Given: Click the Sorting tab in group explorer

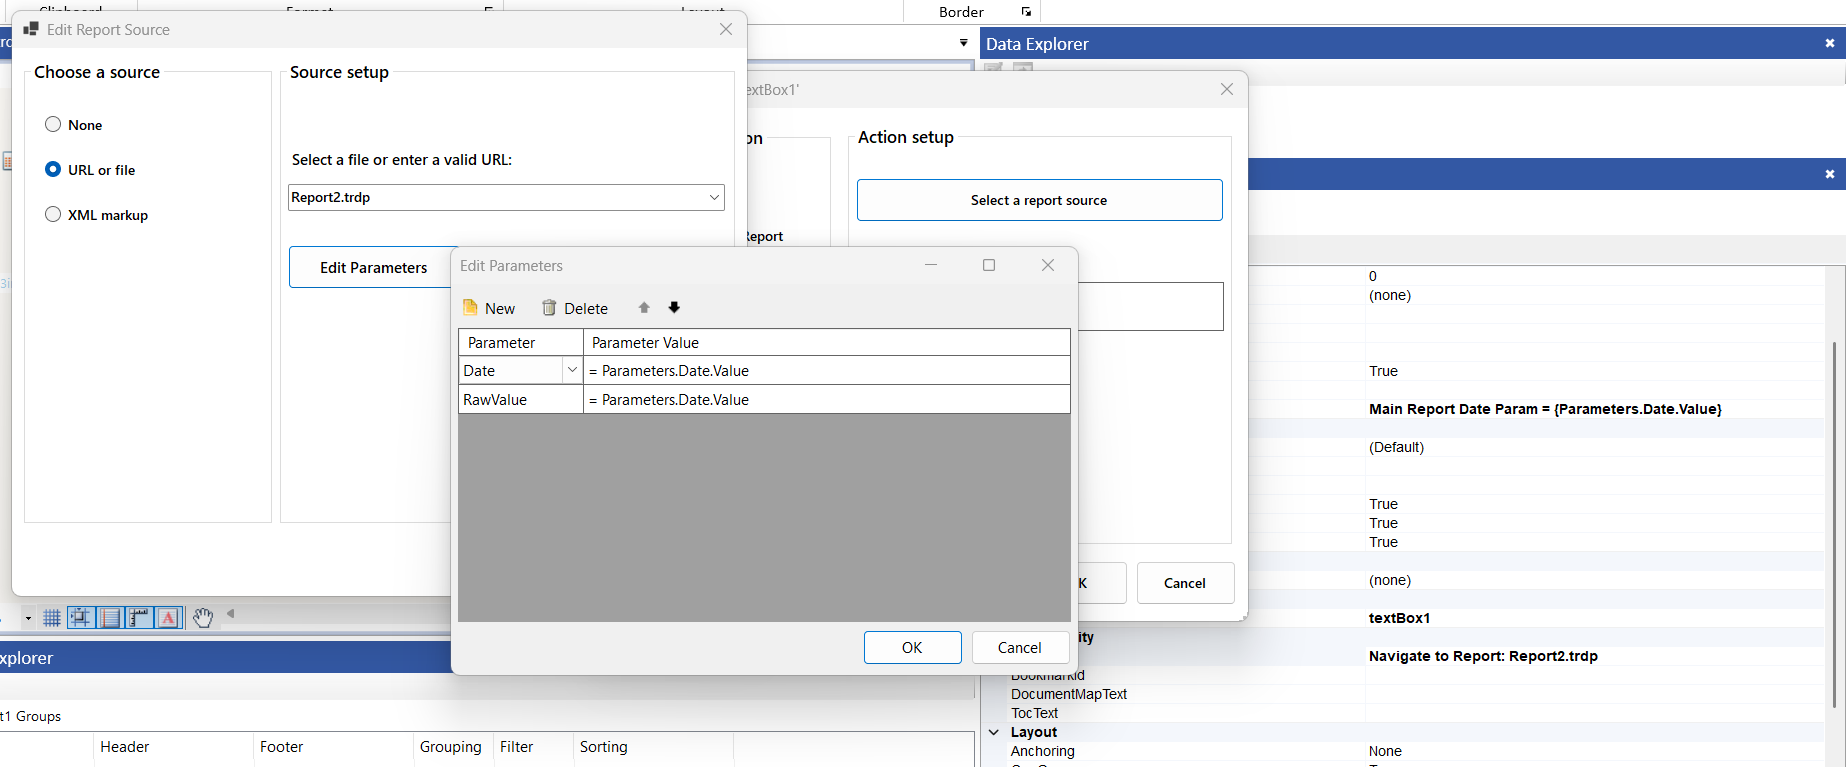Looking at the screenshot, I should coord(603,747).
